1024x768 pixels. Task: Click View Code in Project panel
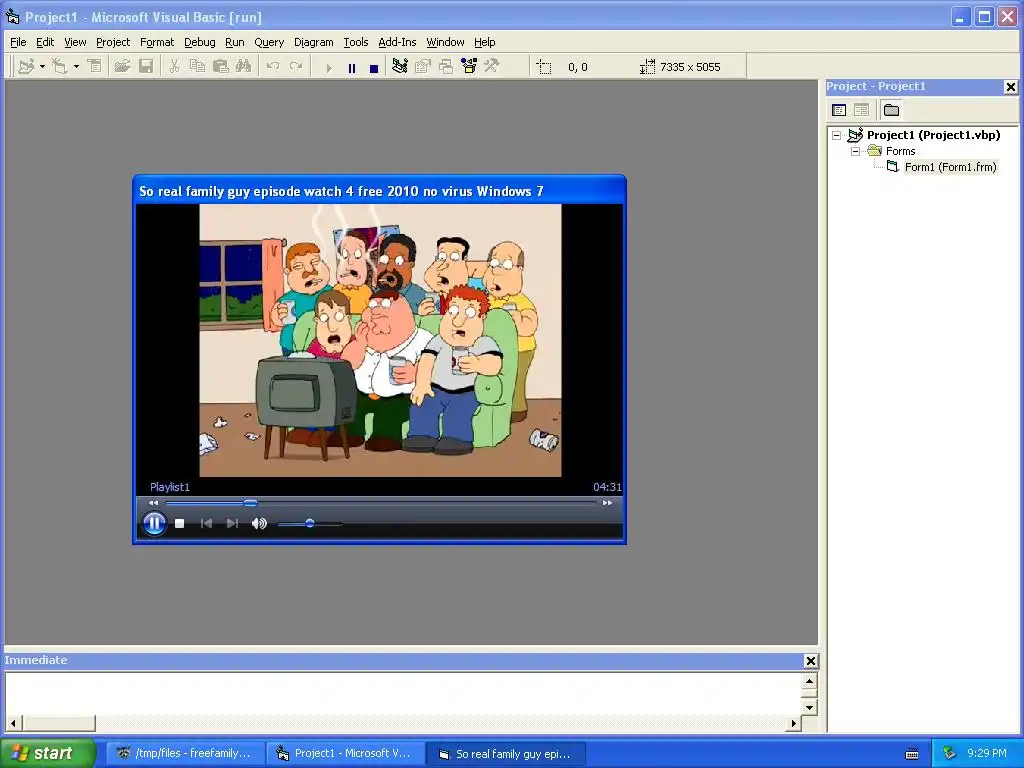pos(839,110)
